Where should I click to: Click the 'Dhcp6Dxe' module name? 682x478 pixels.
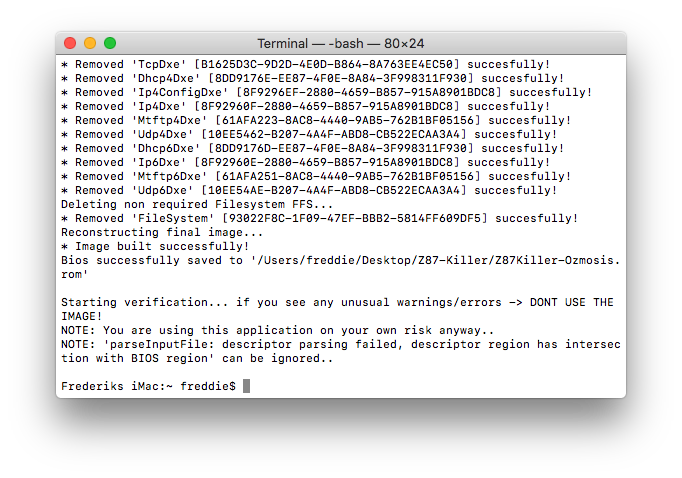click(166, 148)
